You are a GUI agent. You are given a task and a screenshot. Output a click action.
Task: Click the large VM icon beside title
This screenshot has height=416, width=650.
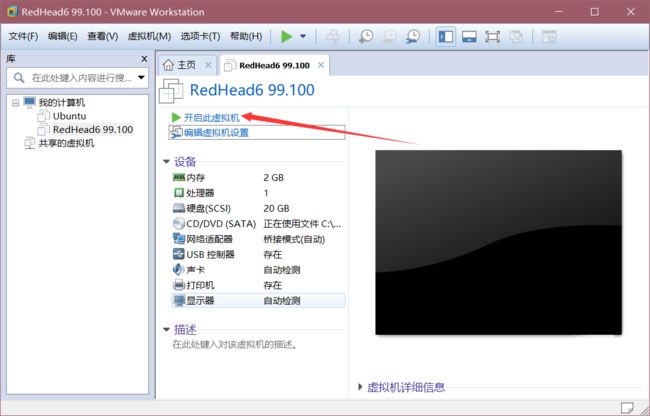[171, 91]
